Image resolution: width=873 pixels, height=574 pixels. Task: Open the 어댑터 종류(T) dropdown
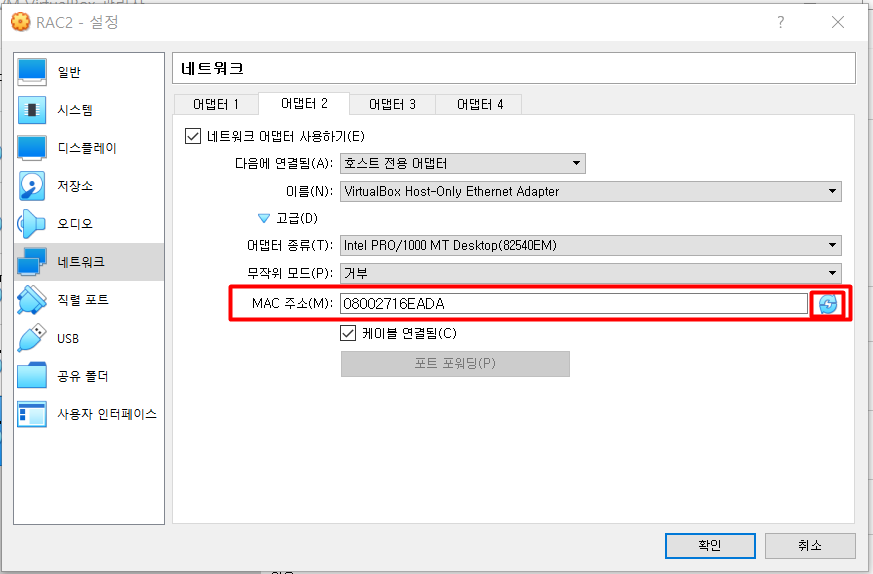(x=591, y=245)
